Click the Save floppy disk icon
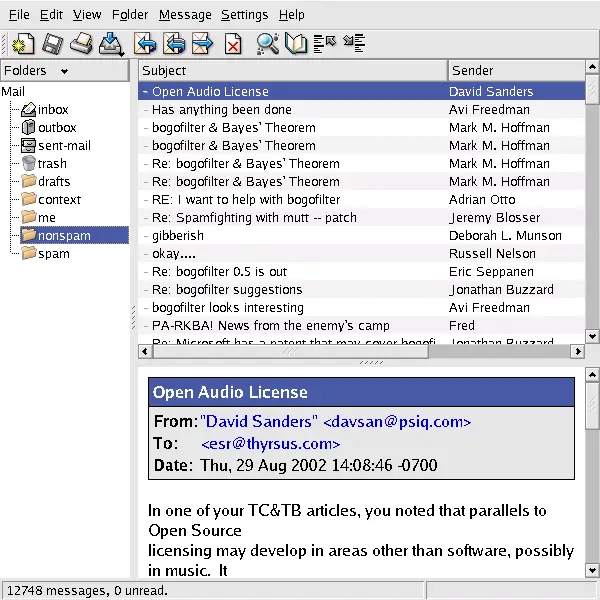 click(x=52, y=43)
